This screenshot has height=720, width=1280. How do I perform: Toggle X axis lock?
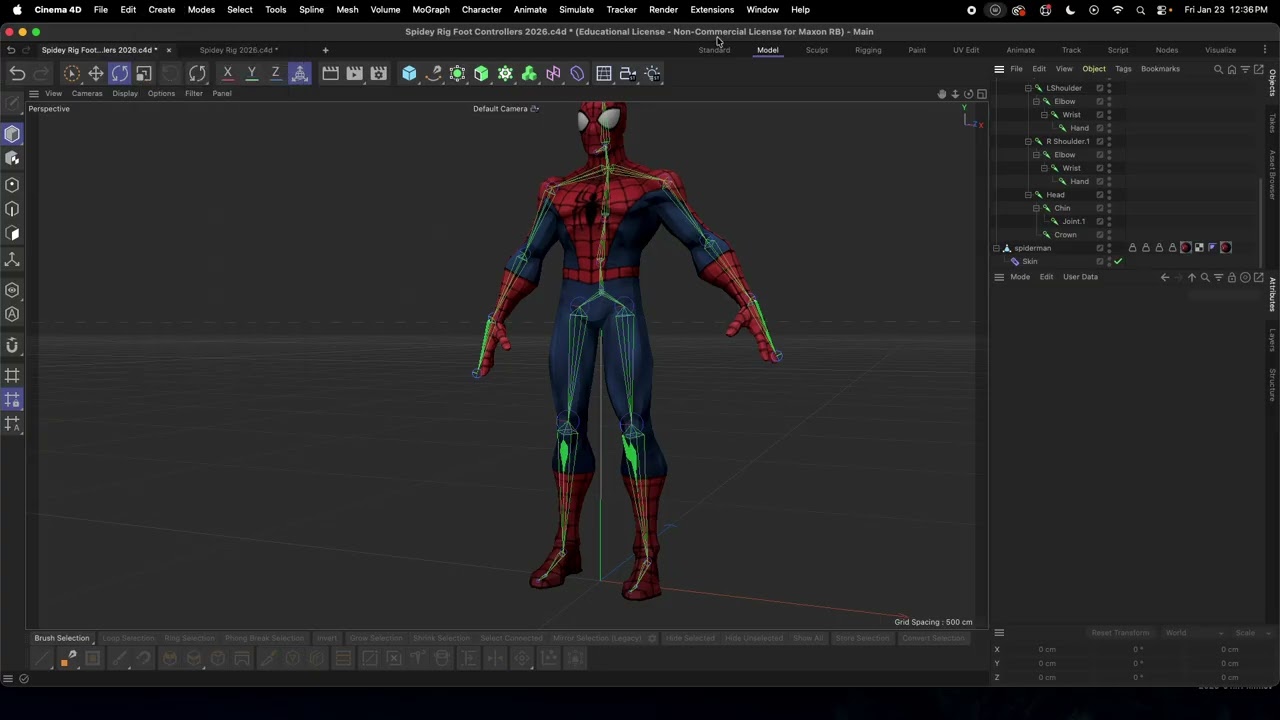click(228, 73)
